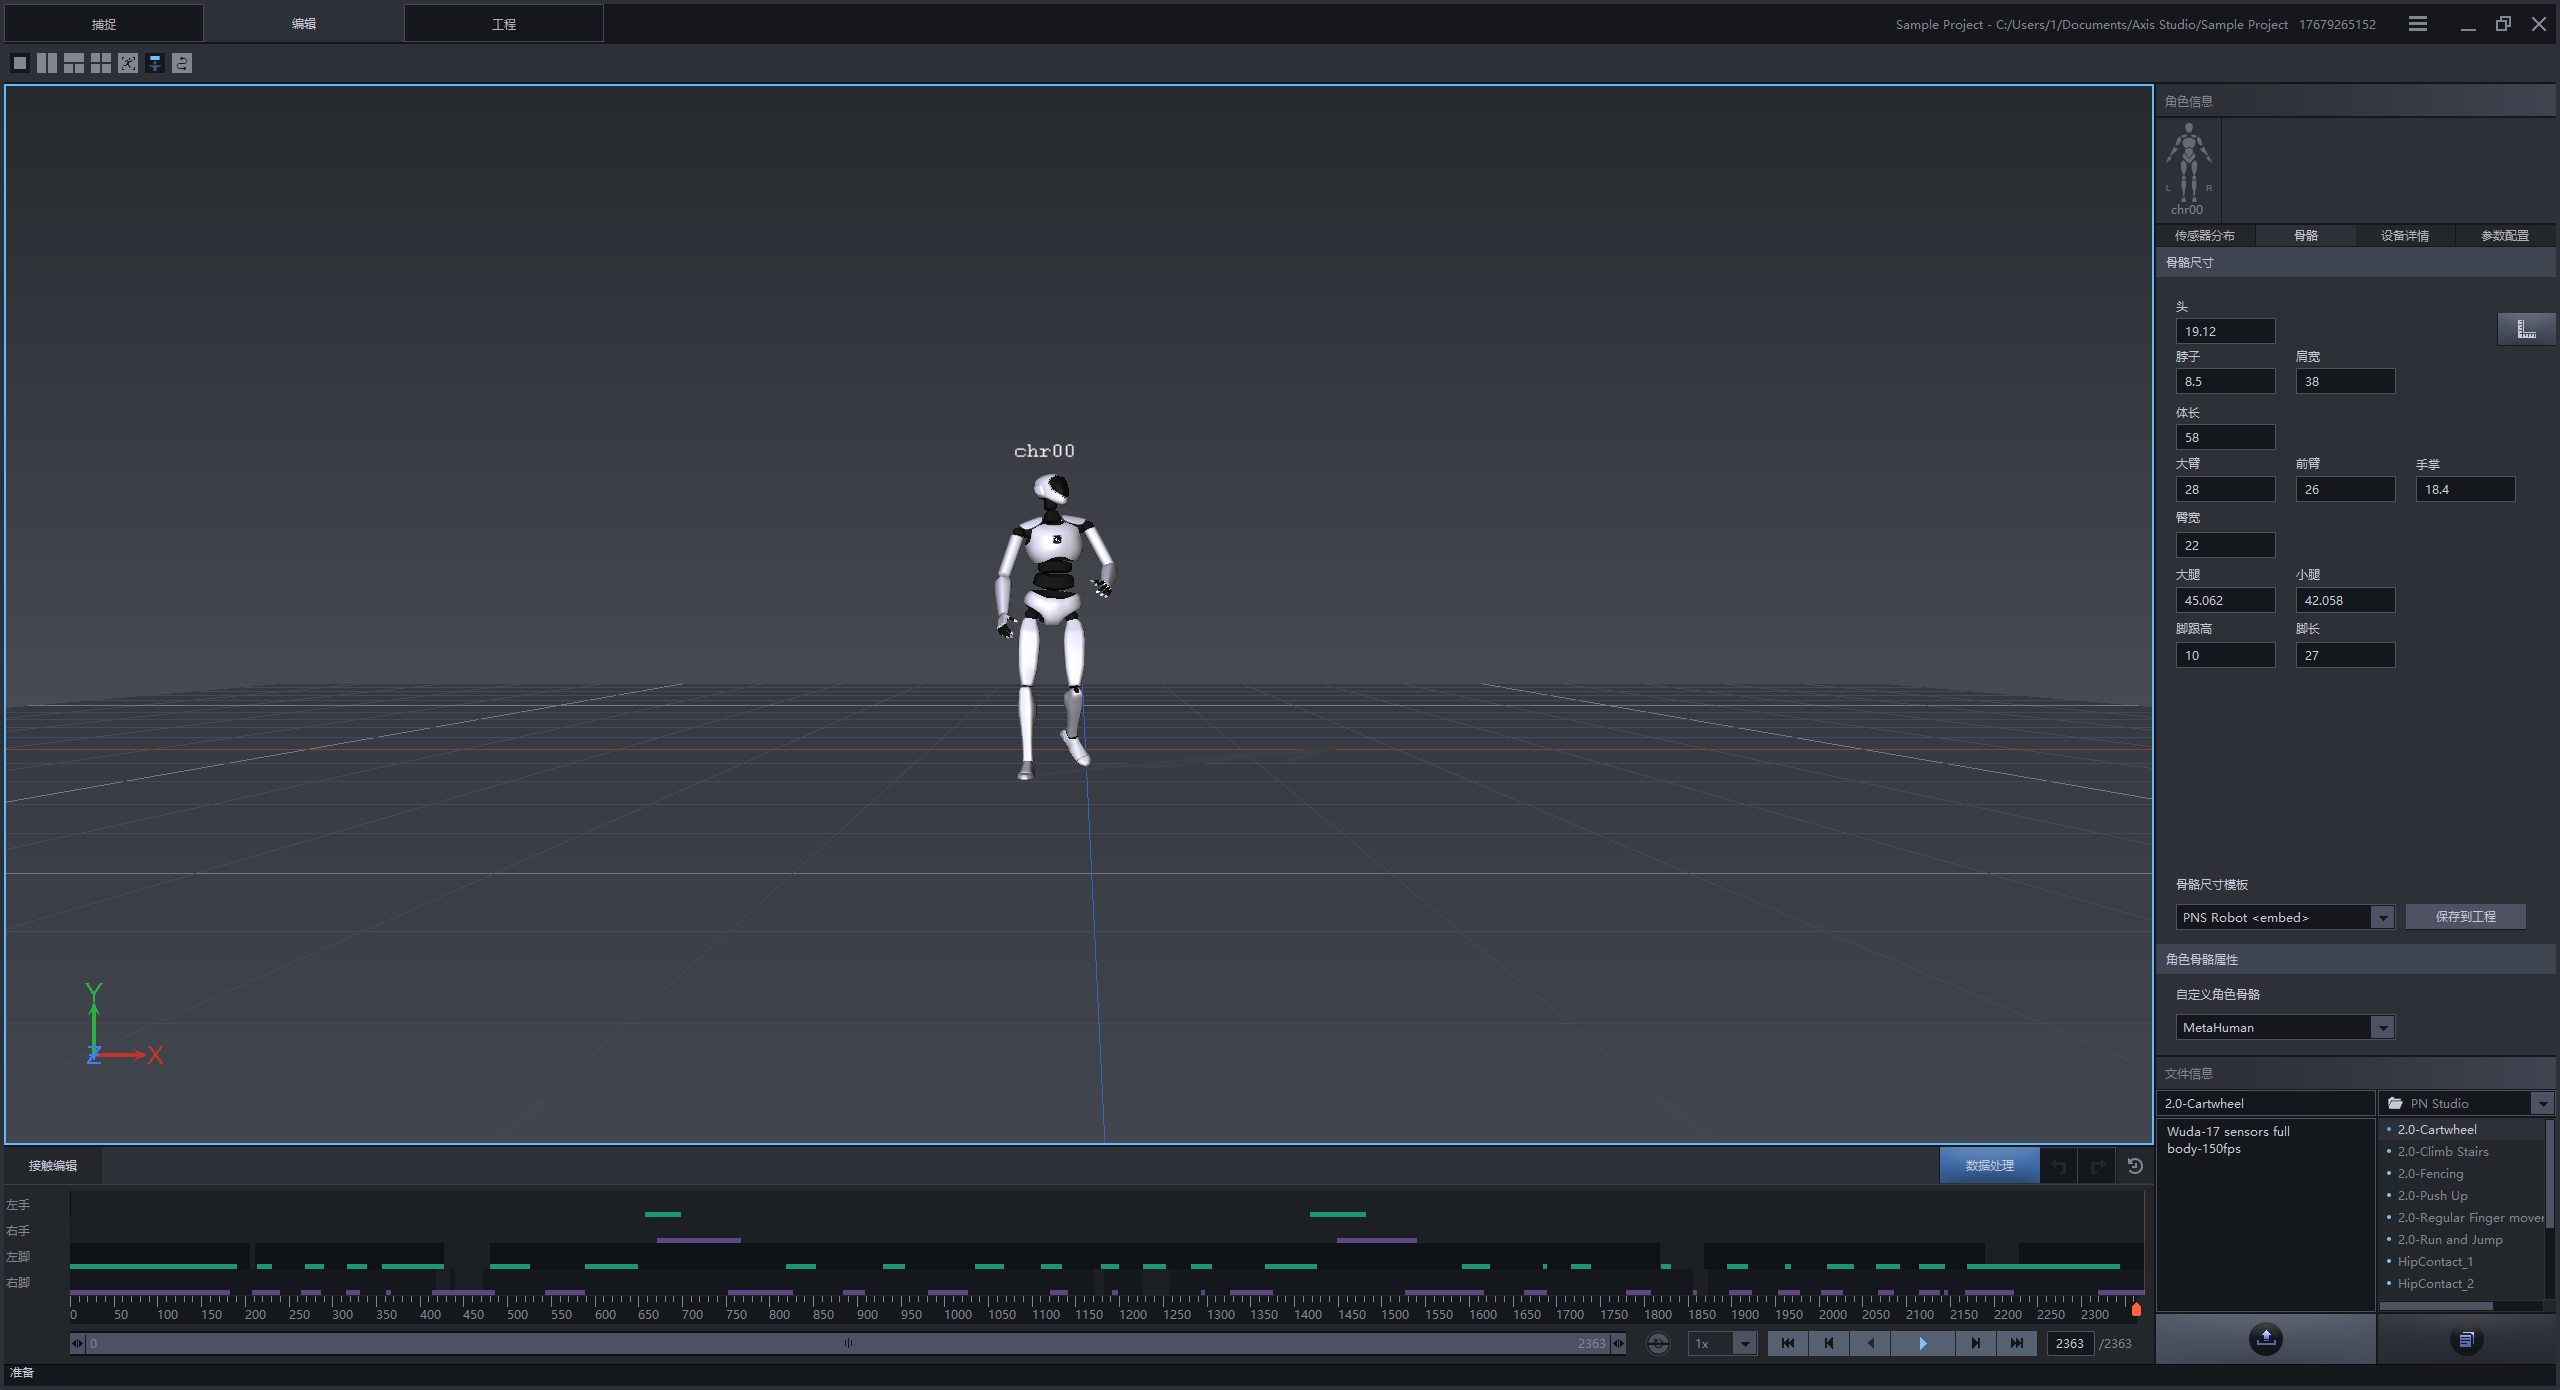Viewport: 2560px width, 1390px height.
Task: Open the 1x playback speed dropdown
Action: pyautogui.click(x=1744, y=1343)
